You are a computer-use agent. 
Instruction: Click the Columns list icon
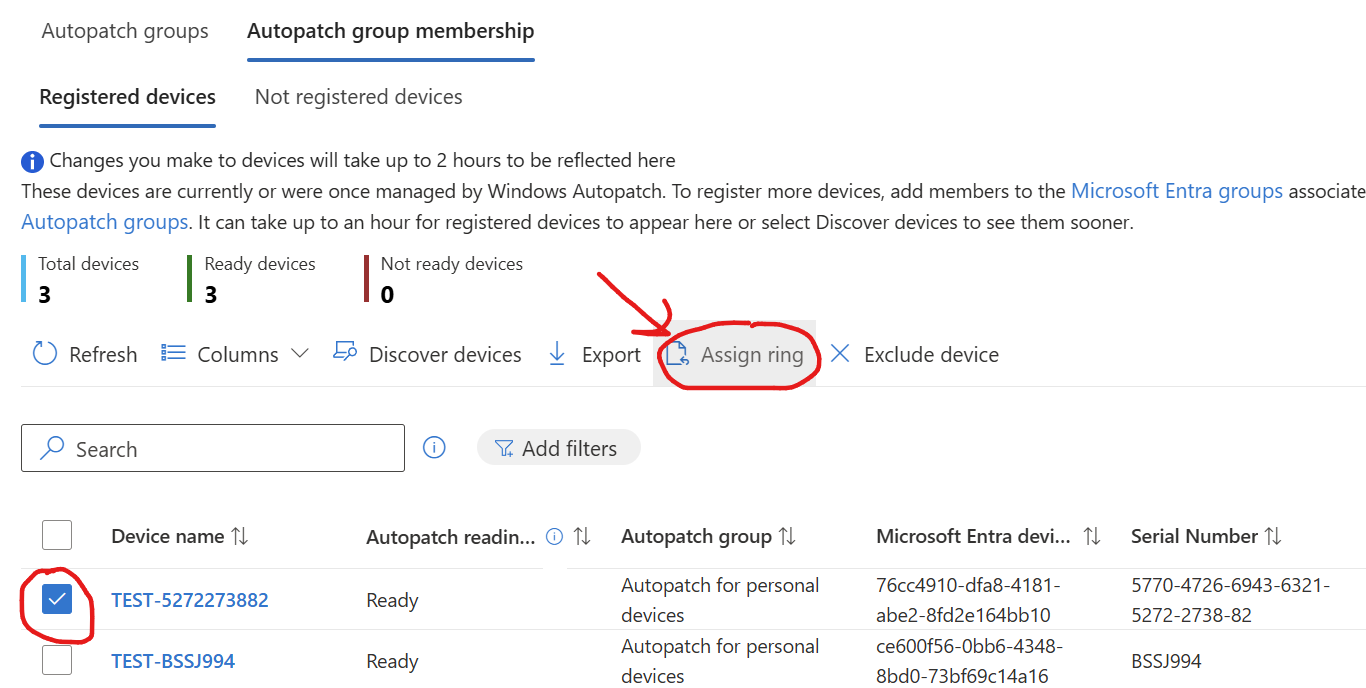click(174, 354)
